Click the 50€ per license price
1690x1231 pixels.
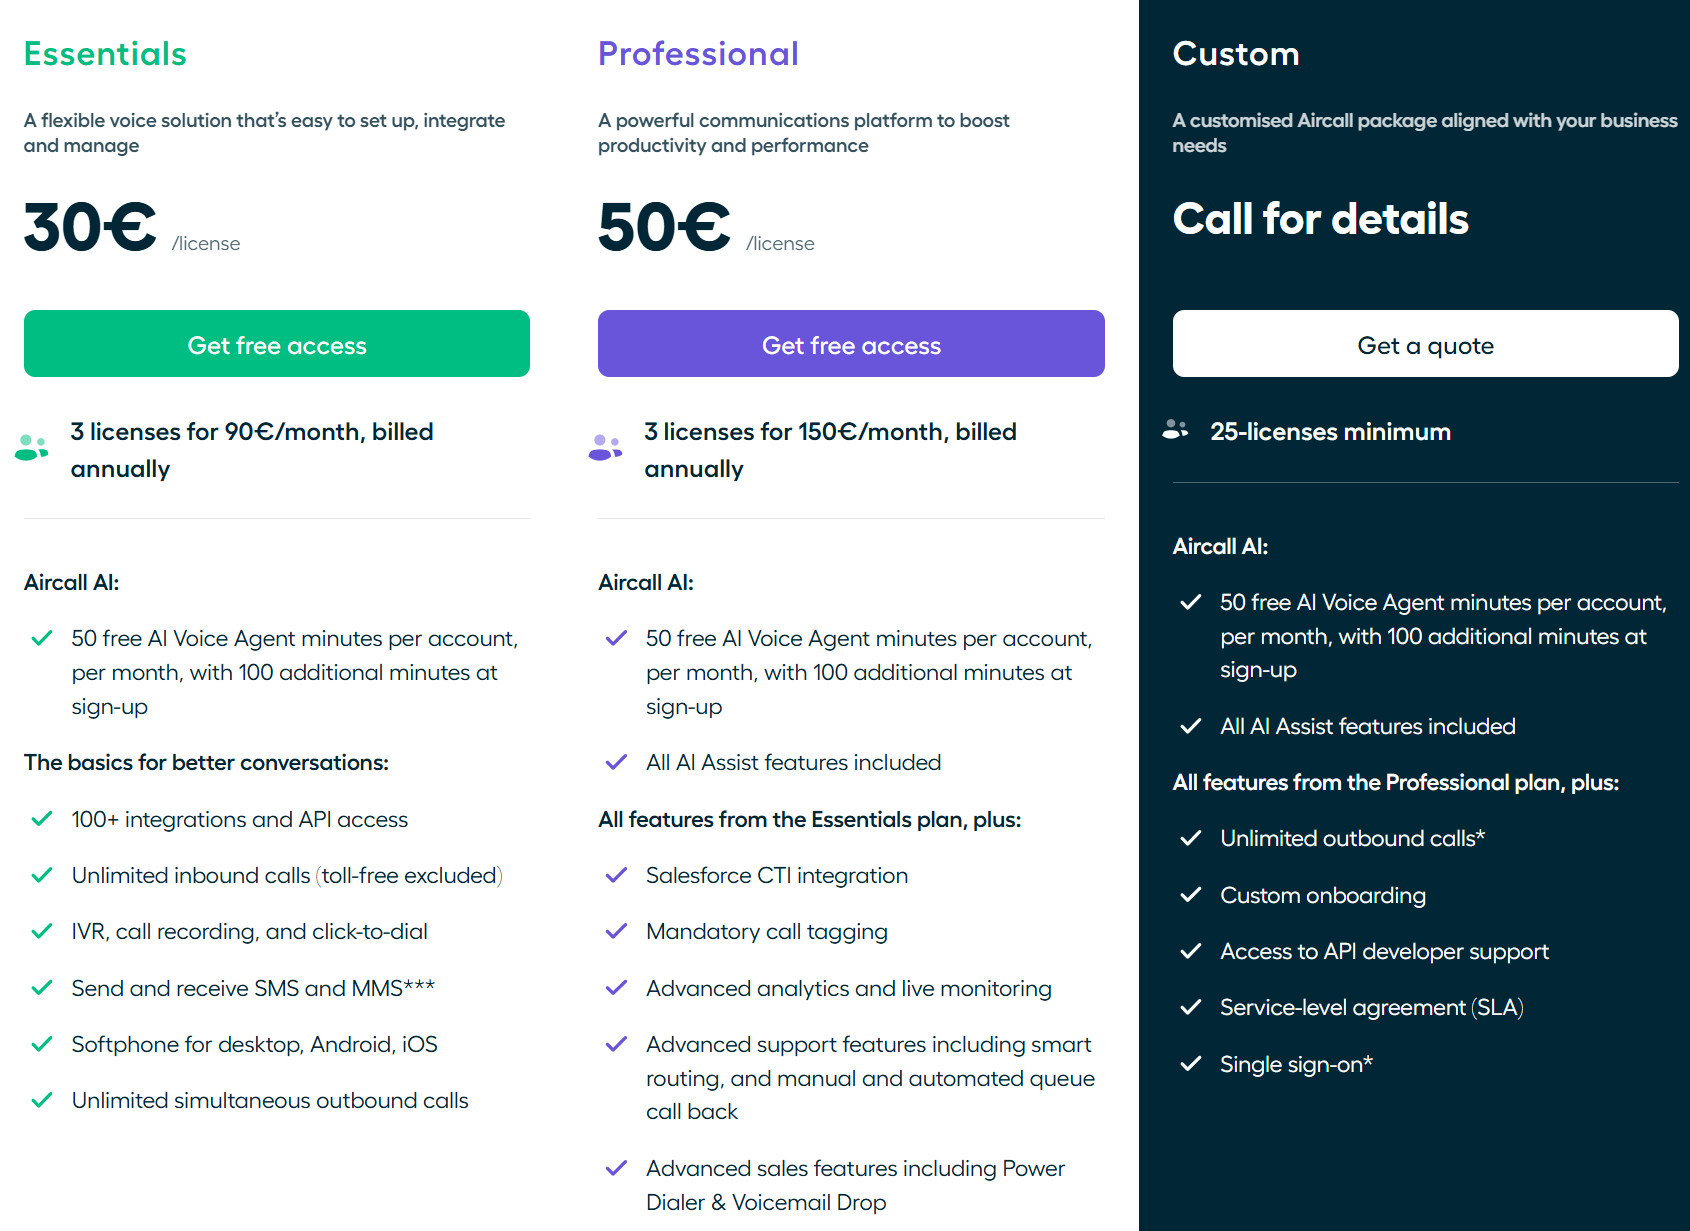[665, 227]
